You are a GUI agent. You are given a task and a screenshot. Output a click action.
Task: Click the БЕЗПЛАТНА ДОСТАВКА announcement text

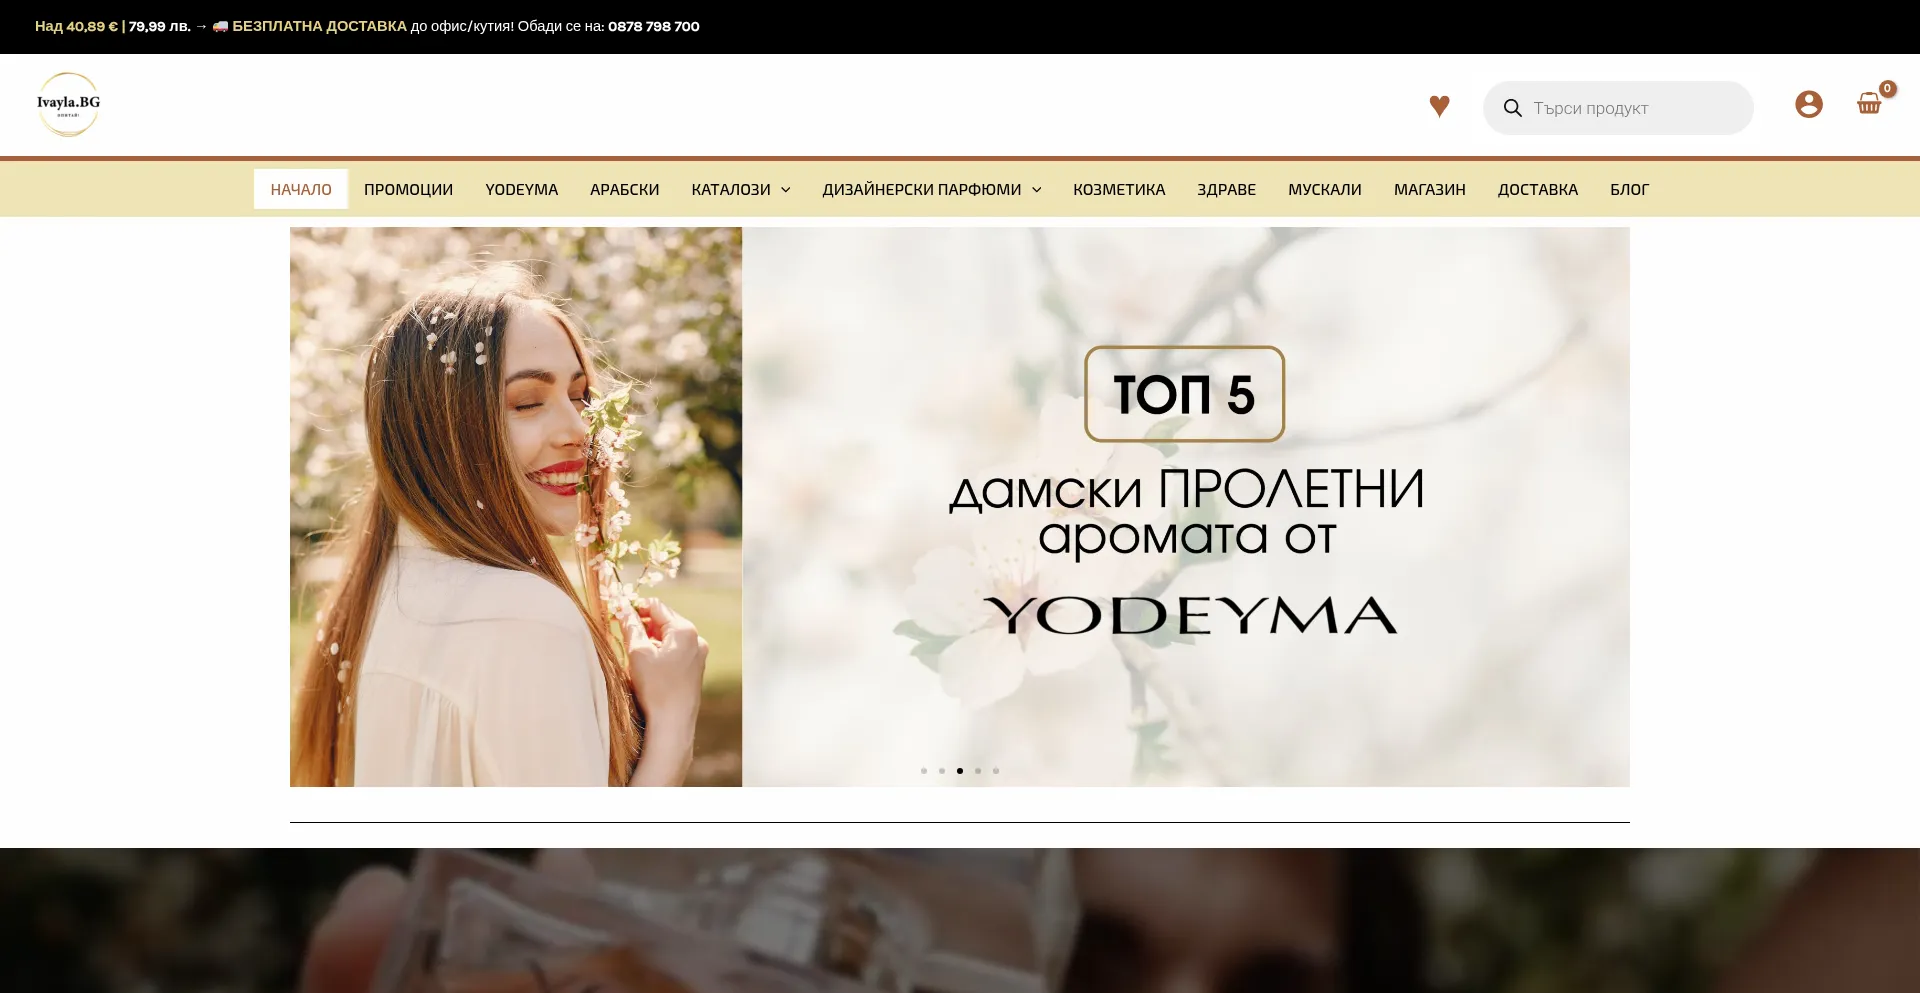[319, 26]
